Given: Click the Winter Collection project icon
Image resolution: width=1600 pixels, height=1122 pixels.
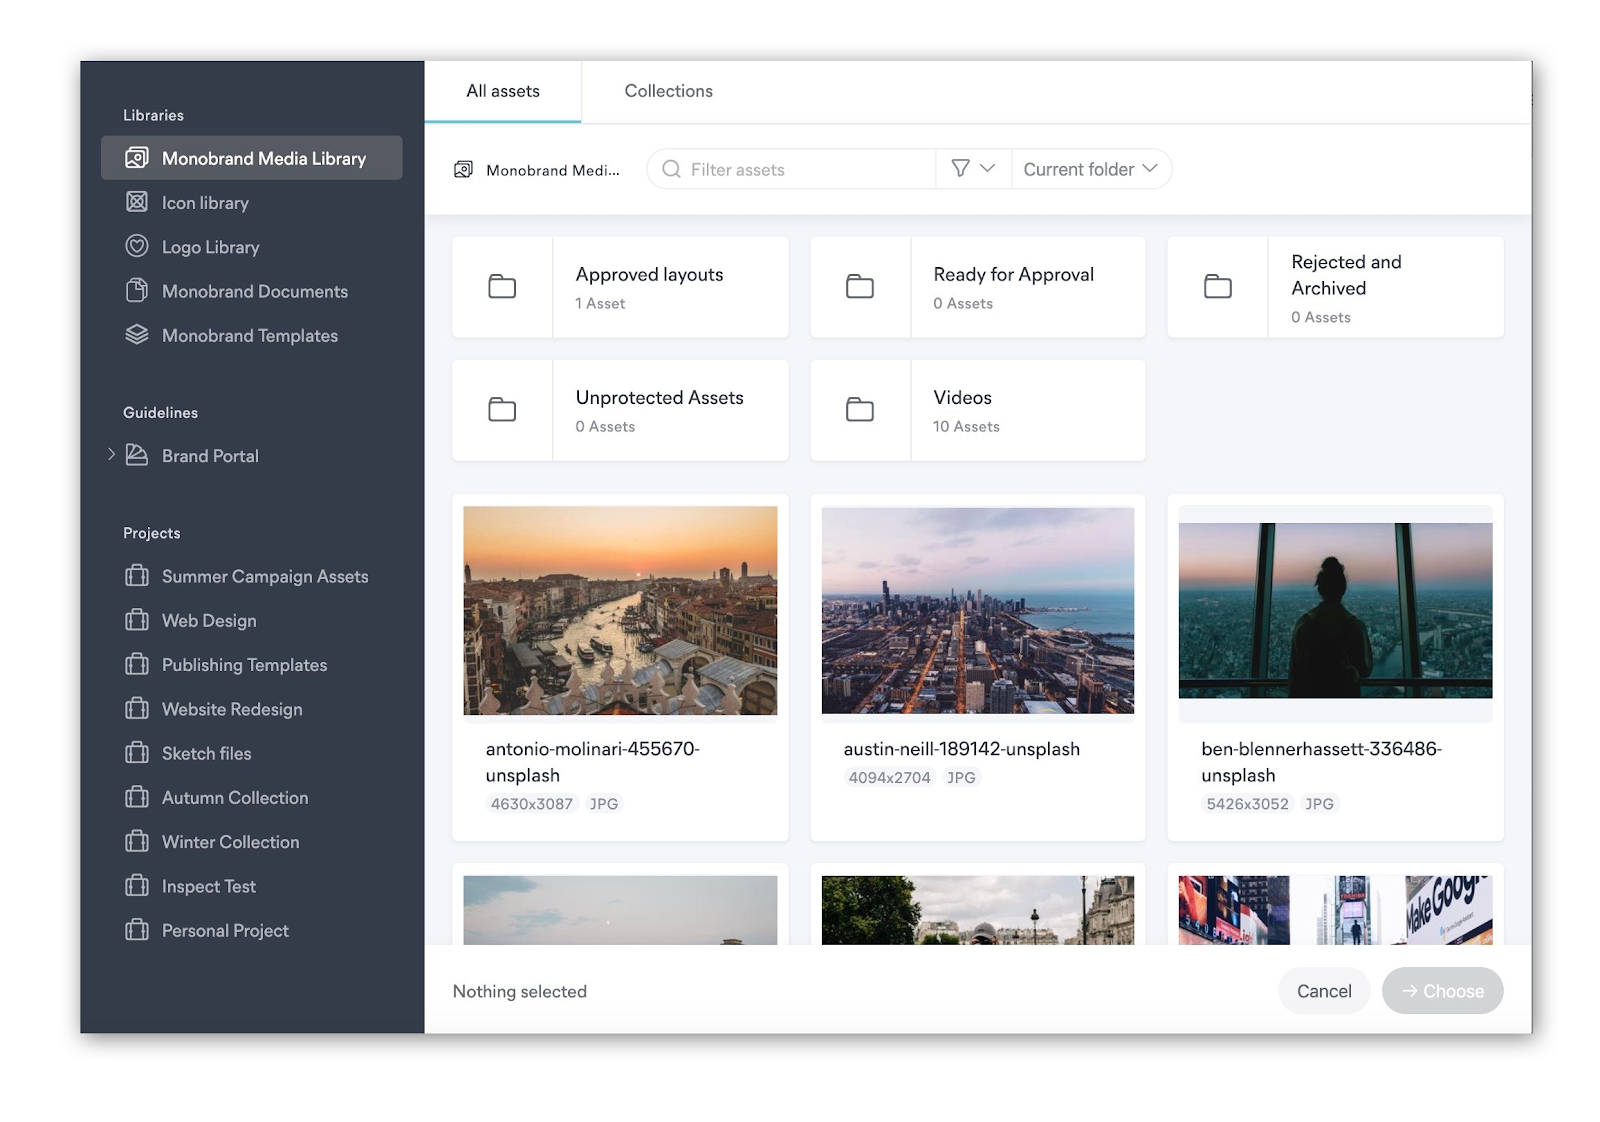Looking at the screenshot, I should click(137, 841).
